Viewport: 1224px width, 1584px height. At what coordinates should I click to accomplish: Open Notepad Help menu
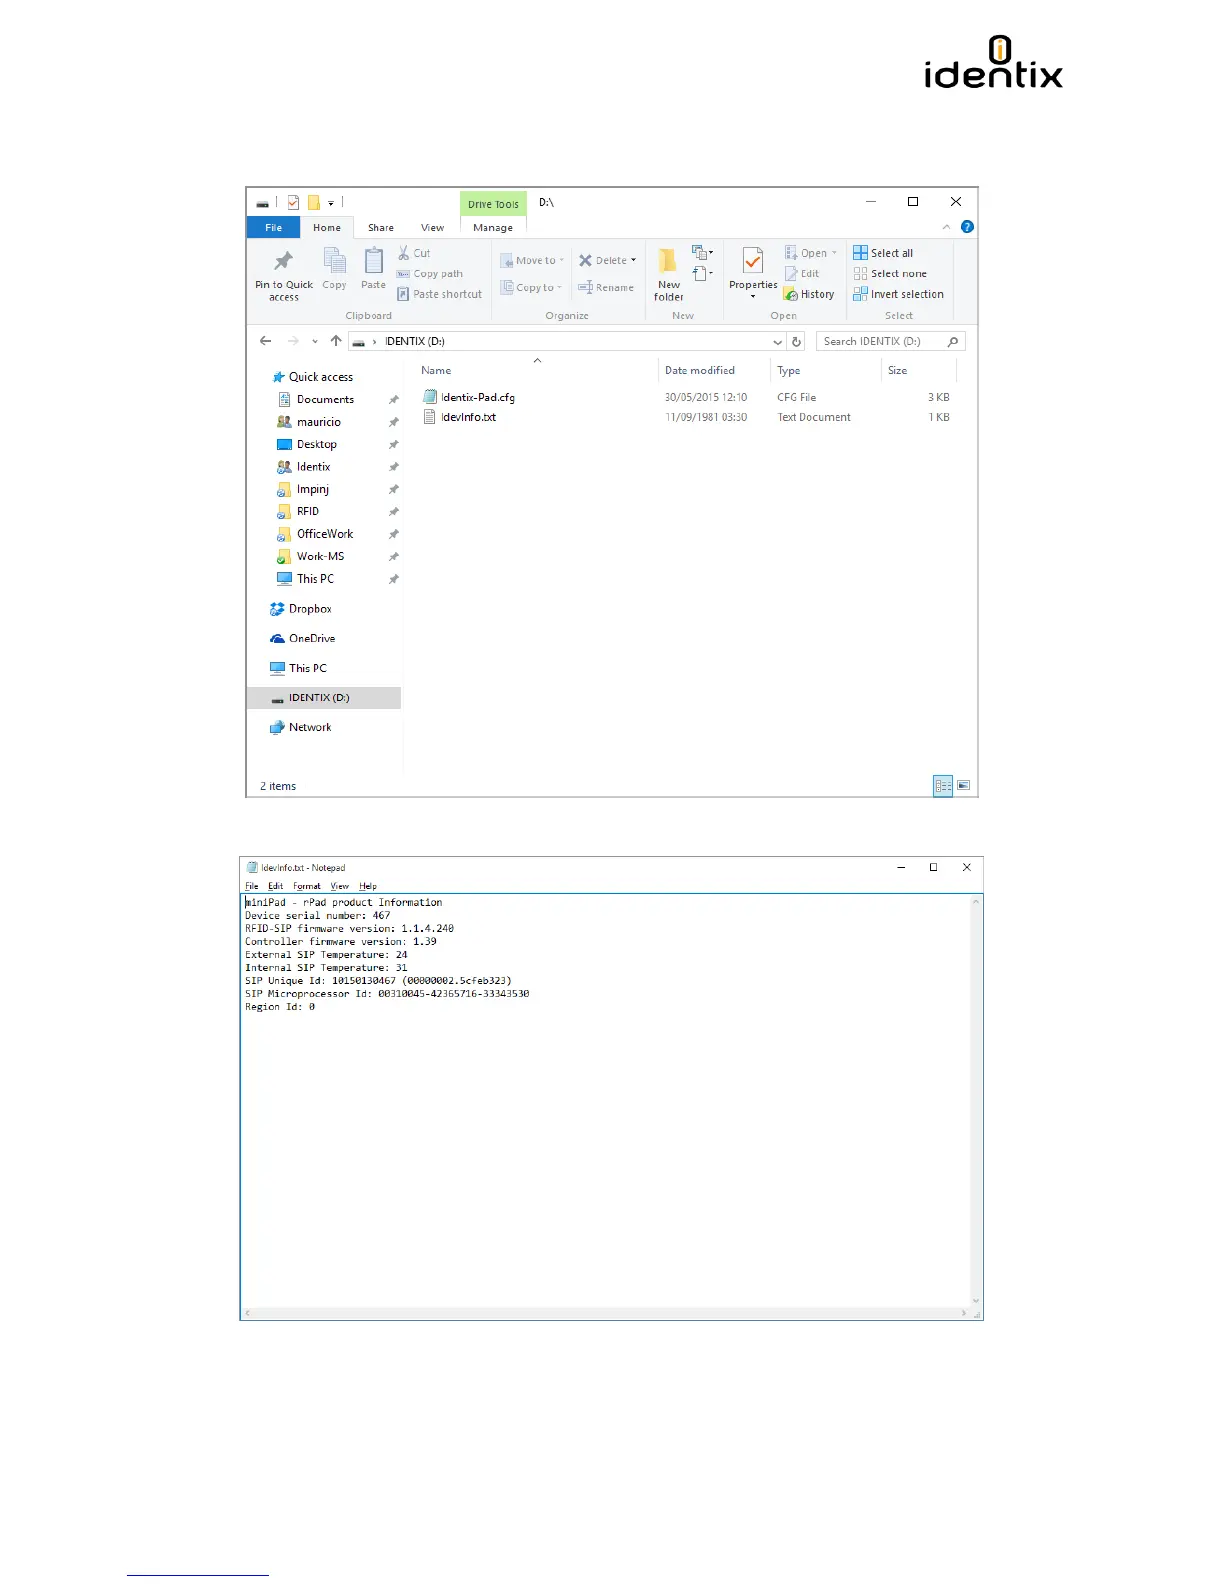368,886
